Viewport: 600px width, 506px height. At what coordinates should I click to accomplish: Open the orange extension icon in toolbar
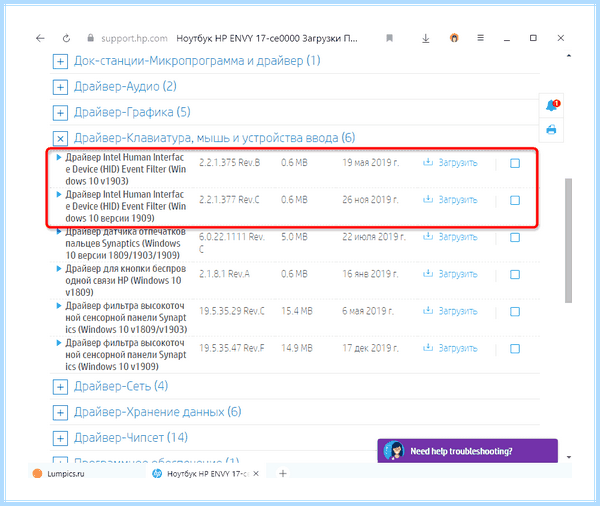tap(454, 38)
